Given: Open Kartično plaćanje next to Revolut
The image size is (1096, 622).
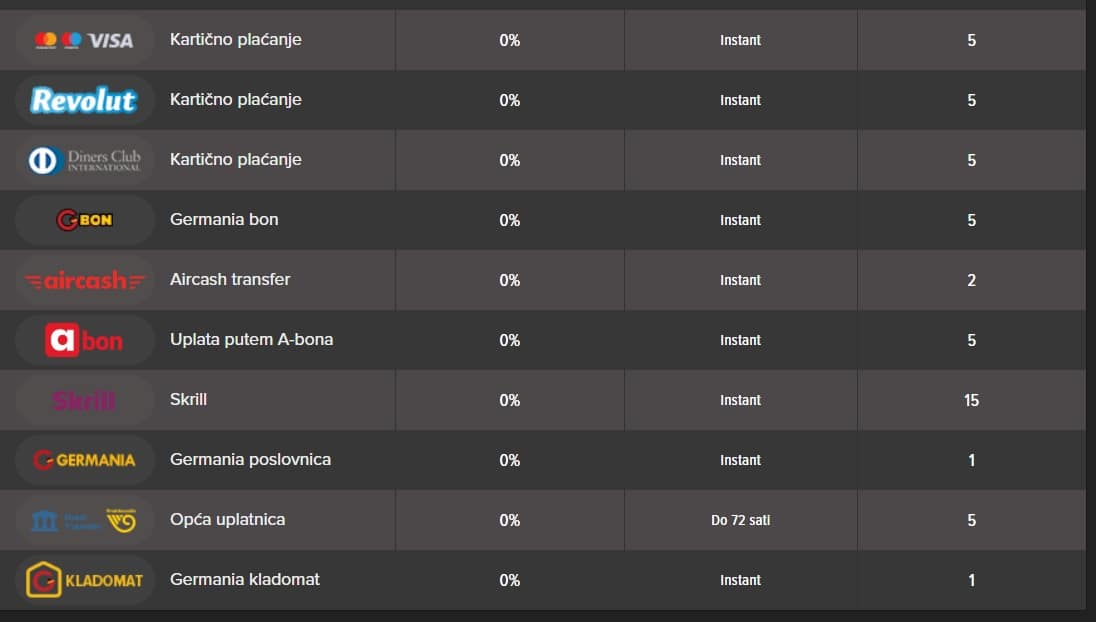Looking at the screenshot, I should click(236, 100).
